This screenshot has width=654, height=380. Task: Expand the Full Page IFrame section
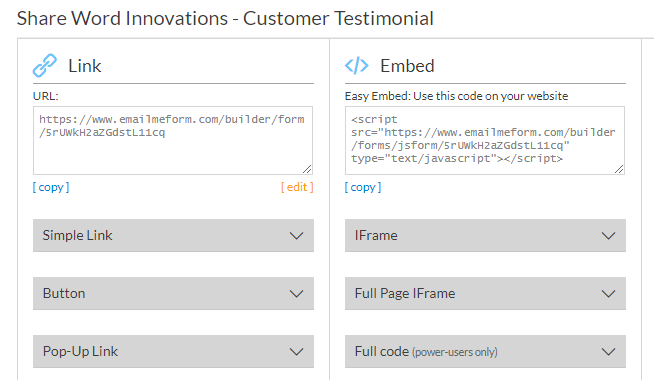click(x=485, y=293)
